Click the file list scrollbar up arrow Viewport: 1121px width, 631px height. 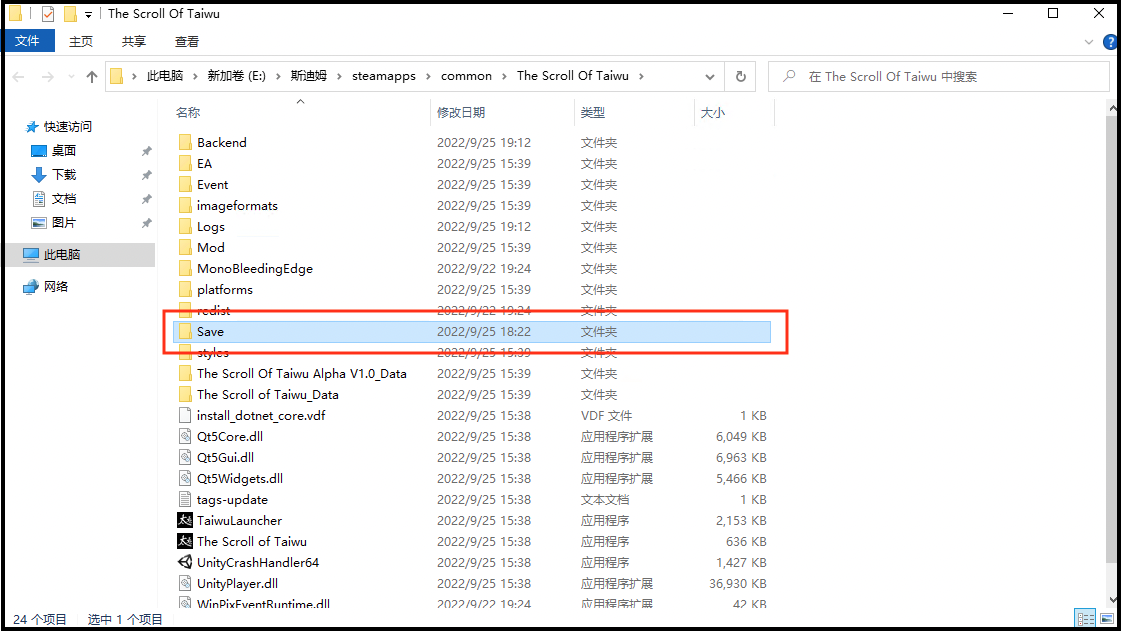1112,108
